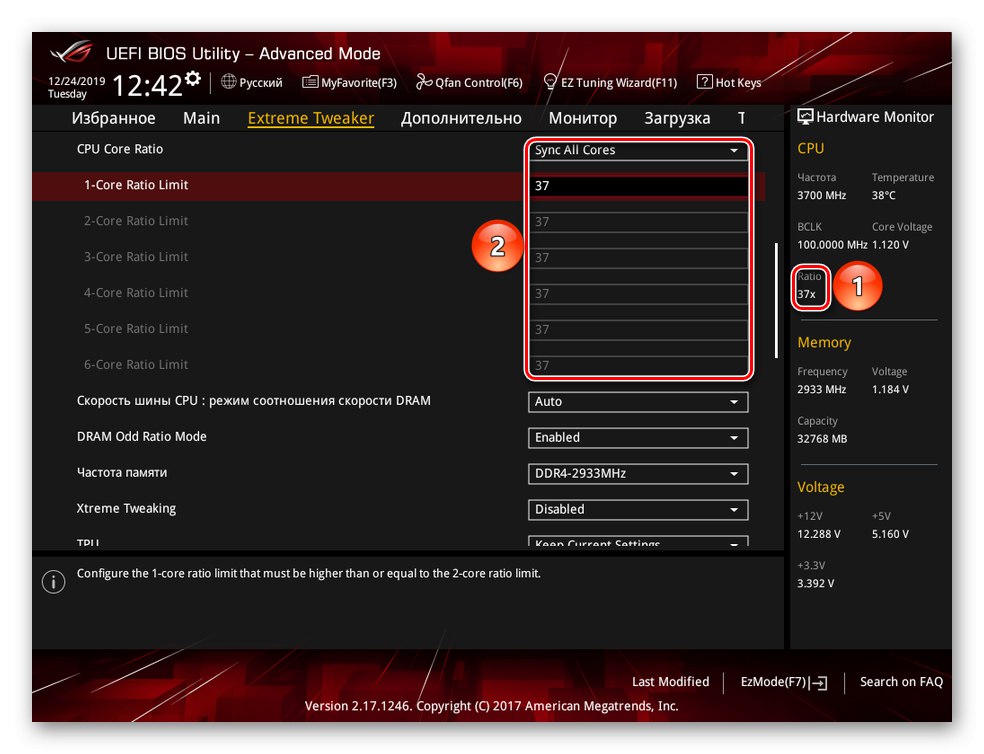
Task: Click 5-Core Ratio Limit value field
Action: [x=638, y=330]
